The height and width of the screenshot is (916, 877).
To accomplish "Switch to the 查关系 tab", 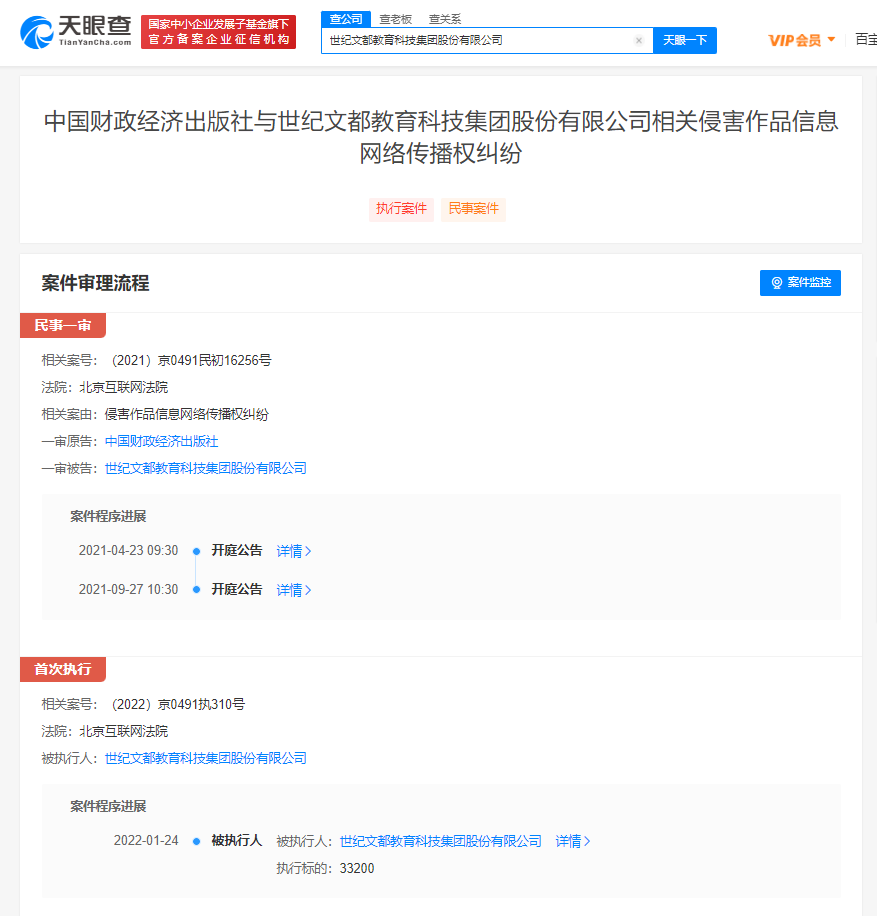I will pyautogui.click(x=444, y=18).
